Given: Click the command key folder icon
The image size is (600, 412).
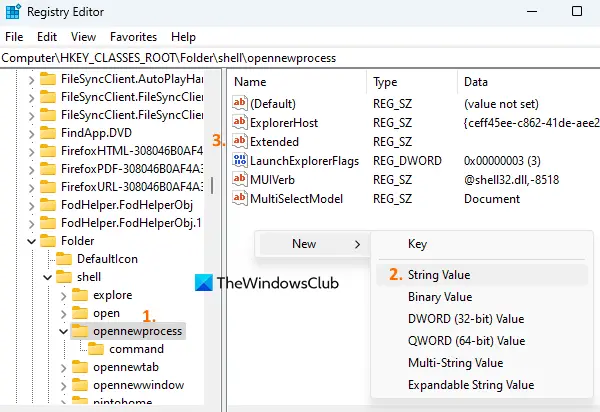Looking at the screenshot, I should [96, 349].
